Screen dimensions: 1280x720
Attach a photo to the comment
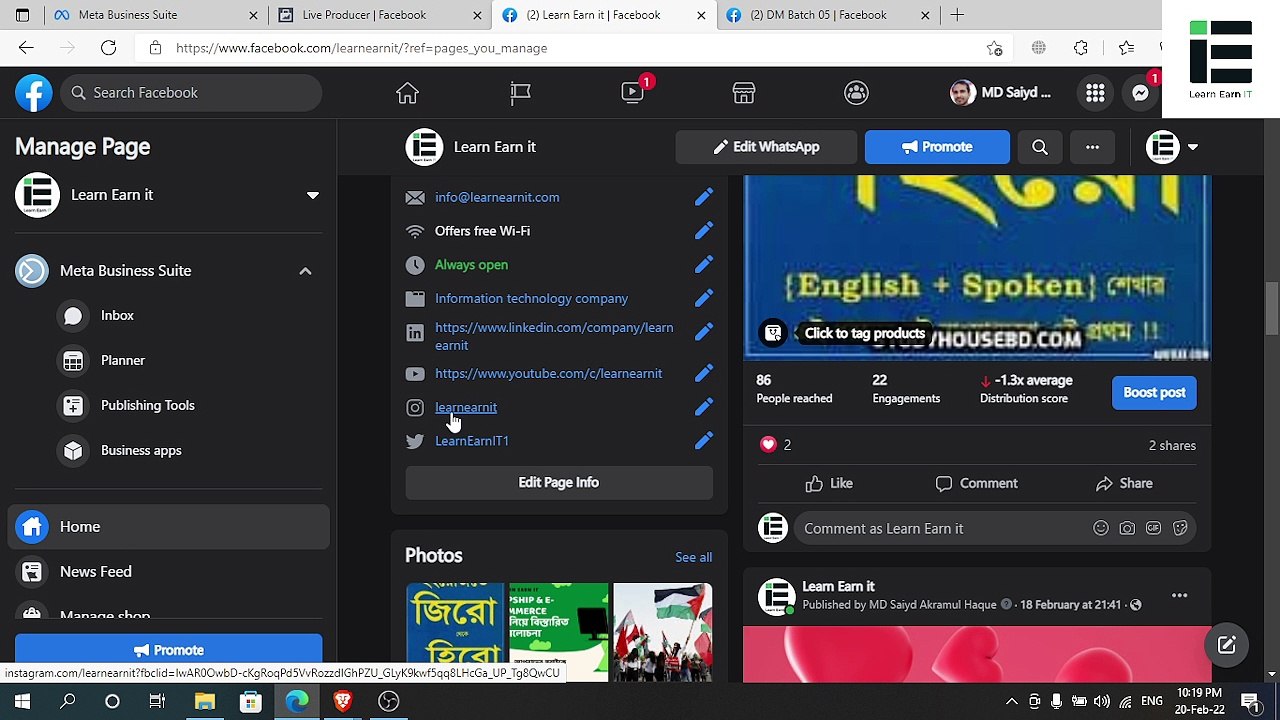tap(1127, 528)
